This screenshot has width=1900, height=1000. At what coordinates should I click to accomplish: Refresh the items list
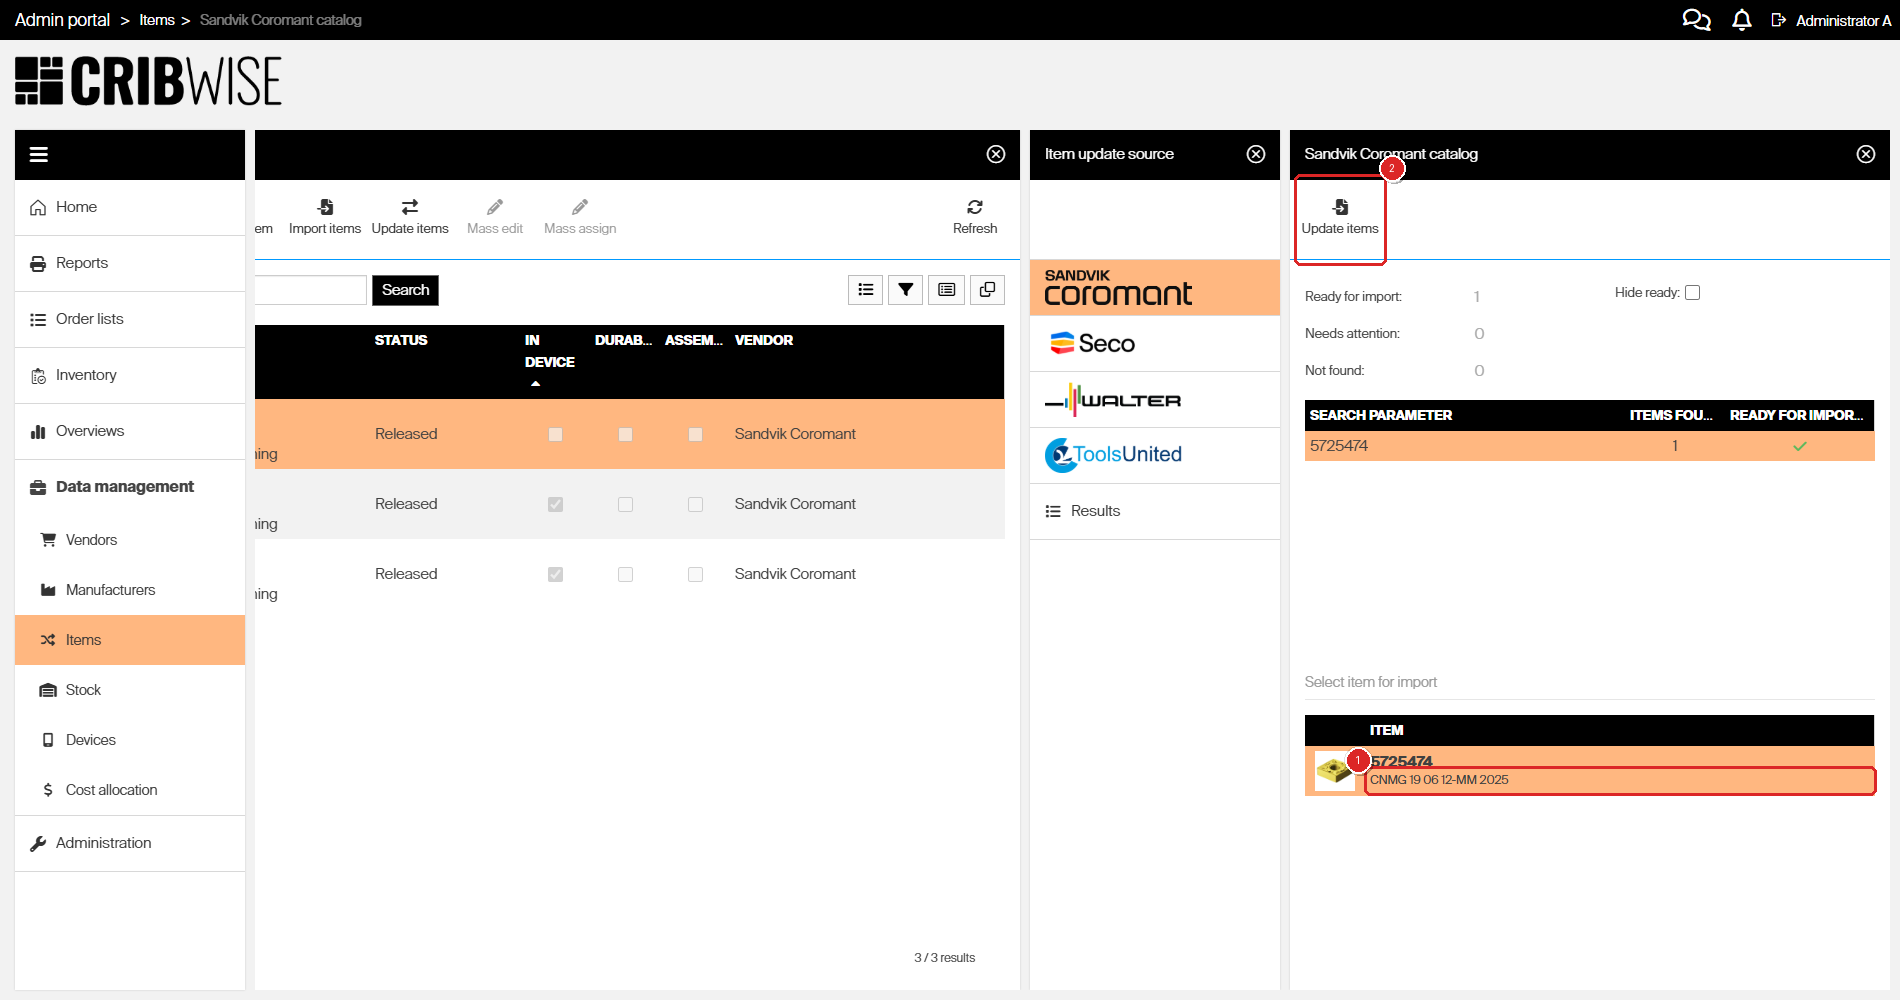pos(975,216)
